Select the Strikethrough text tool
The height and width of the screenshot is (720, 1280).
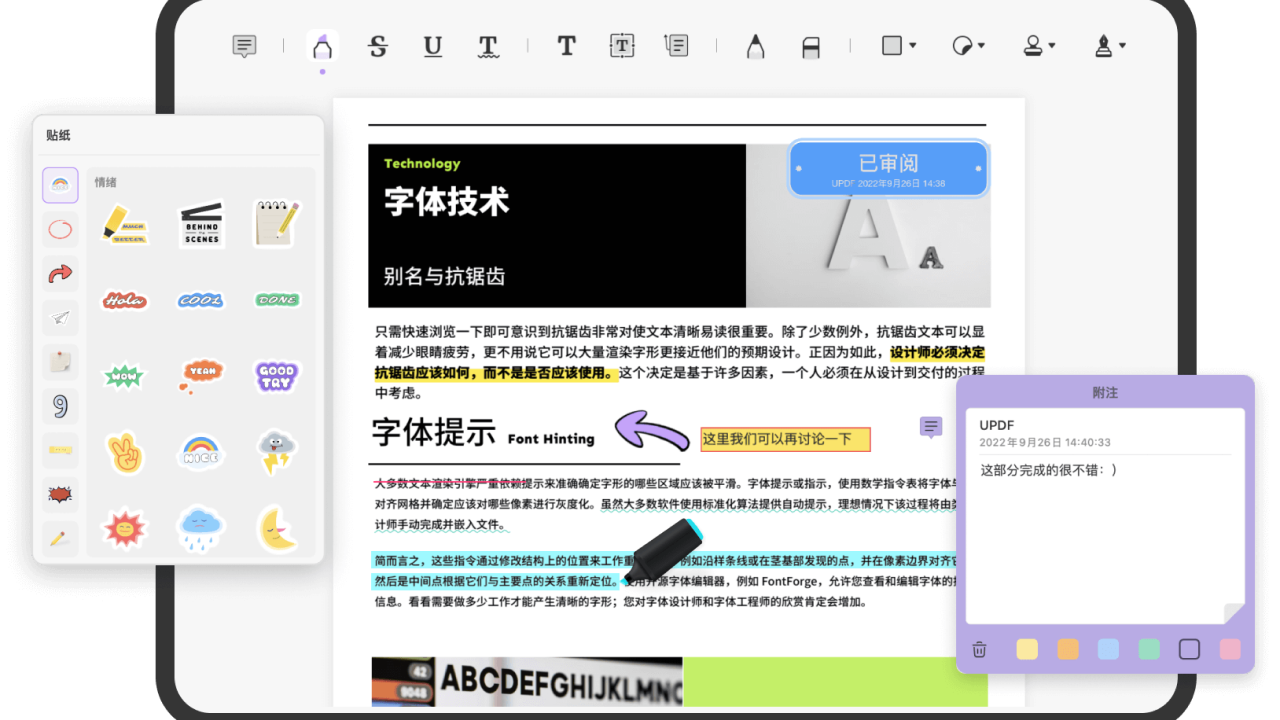(x=378, y=46)
